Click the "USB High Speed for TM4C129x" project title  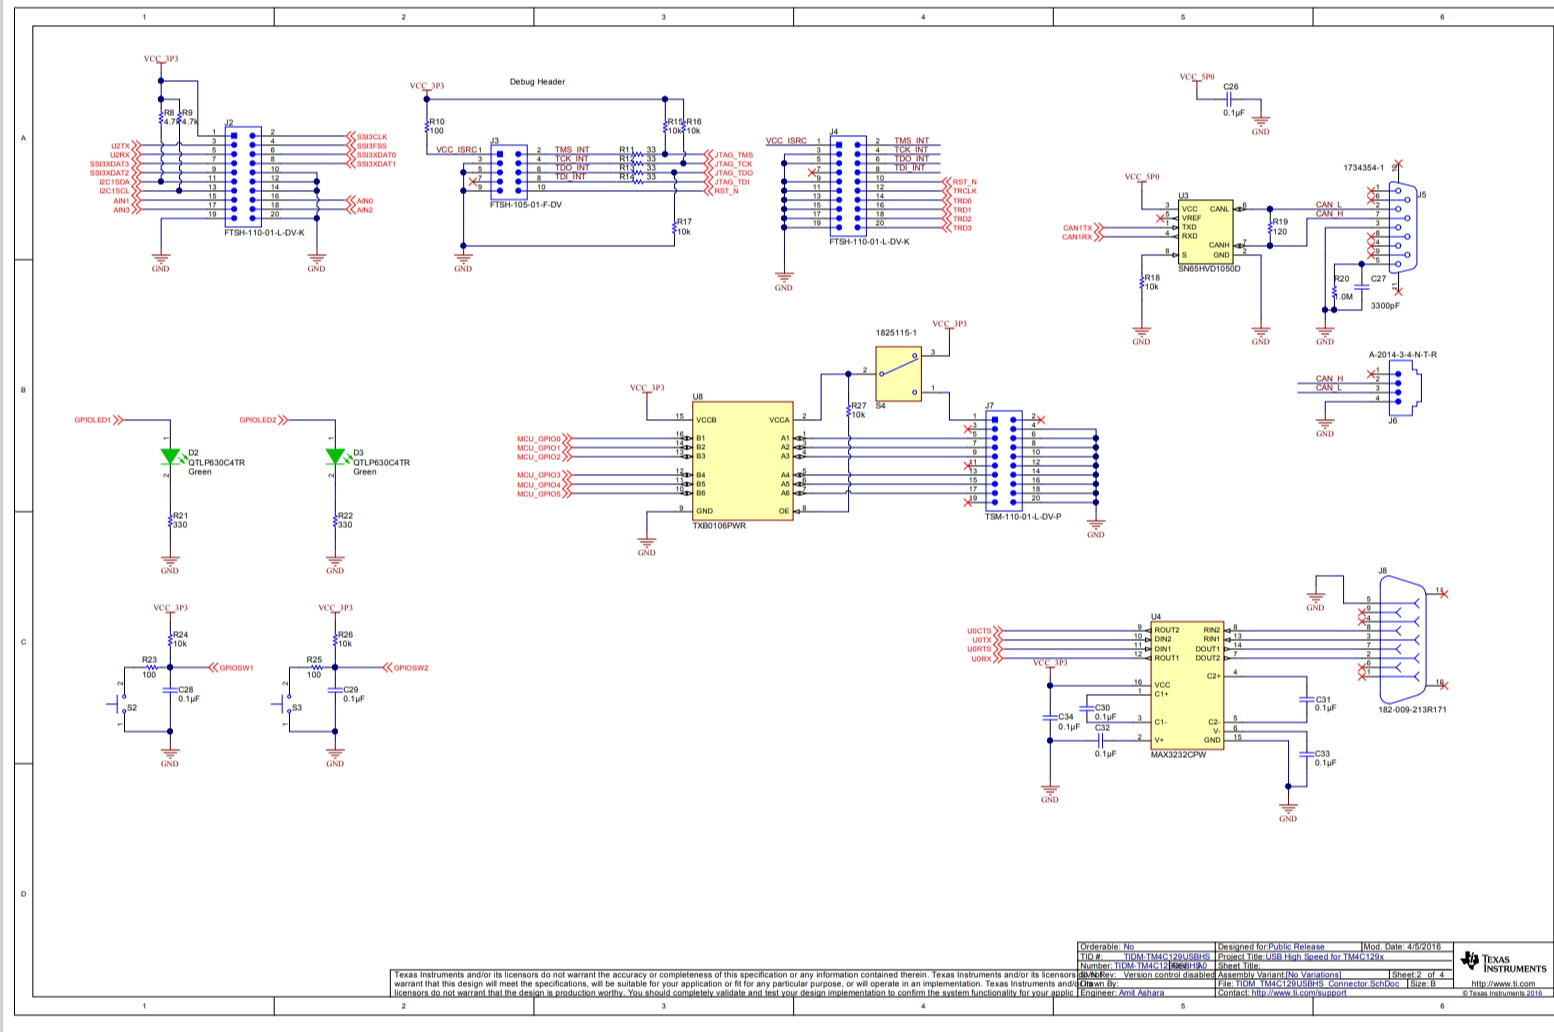click(1325, 957)
